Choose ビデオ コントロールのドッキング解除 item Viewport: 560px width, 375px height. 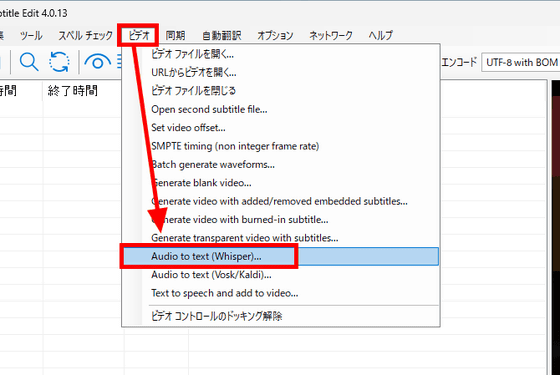tap(281, 316)
